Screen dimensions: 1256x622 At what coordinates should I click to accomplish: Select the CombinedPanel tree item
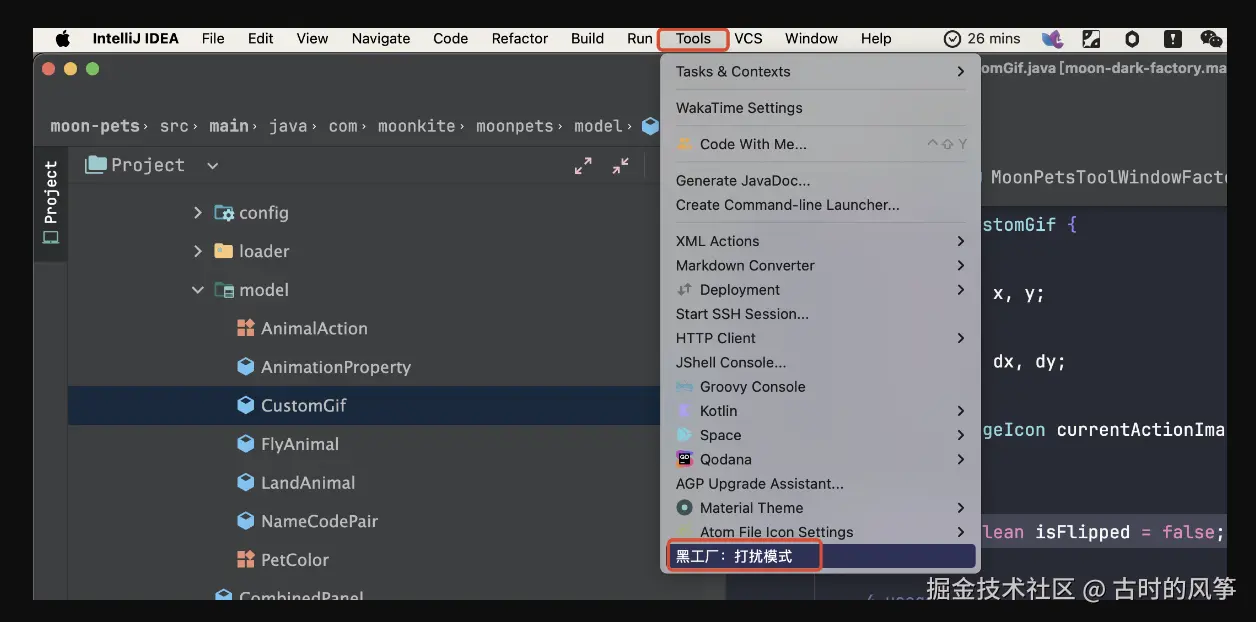click(x=301, y=596)
